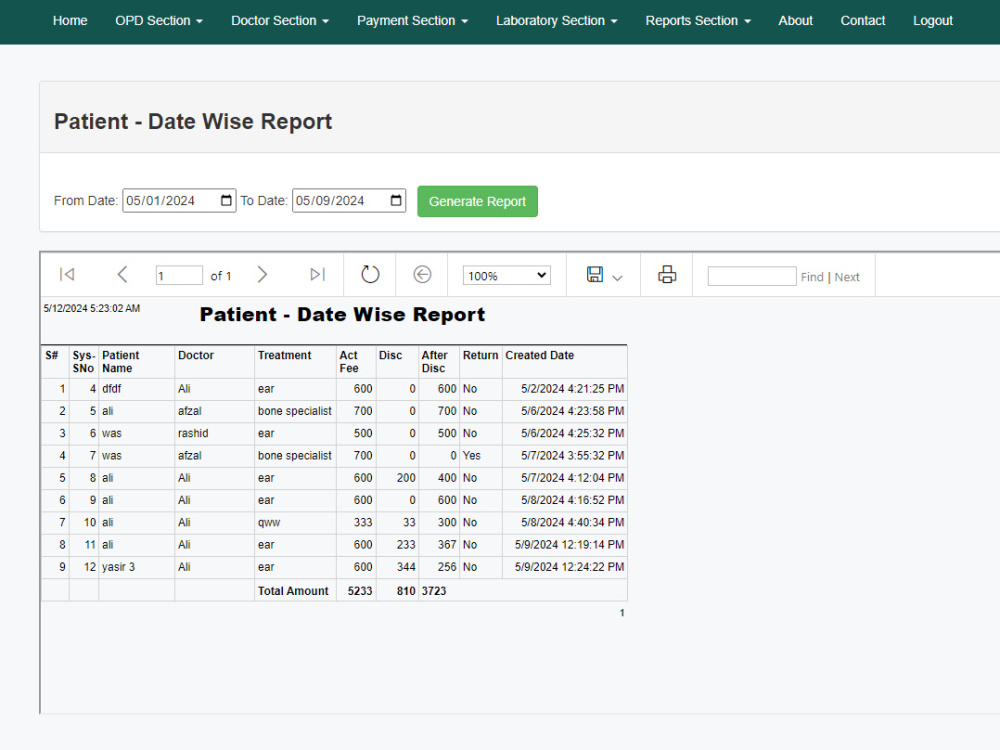Screen dimensions: 1000x750
Task: Click report timestamp 5/12/2024 5:23:02 AM
Action: 92,308
